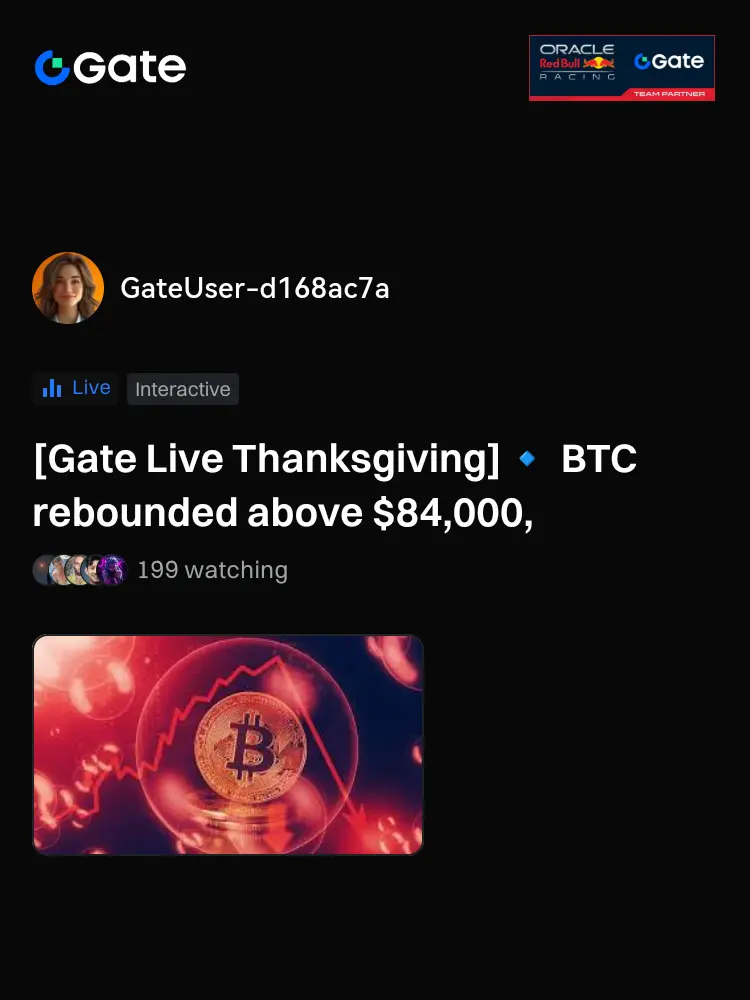Viewport: 750px width, 1000px height.
Task: Open the Bitcoin bubble stream thumbnail
Action: pos(228,745)
